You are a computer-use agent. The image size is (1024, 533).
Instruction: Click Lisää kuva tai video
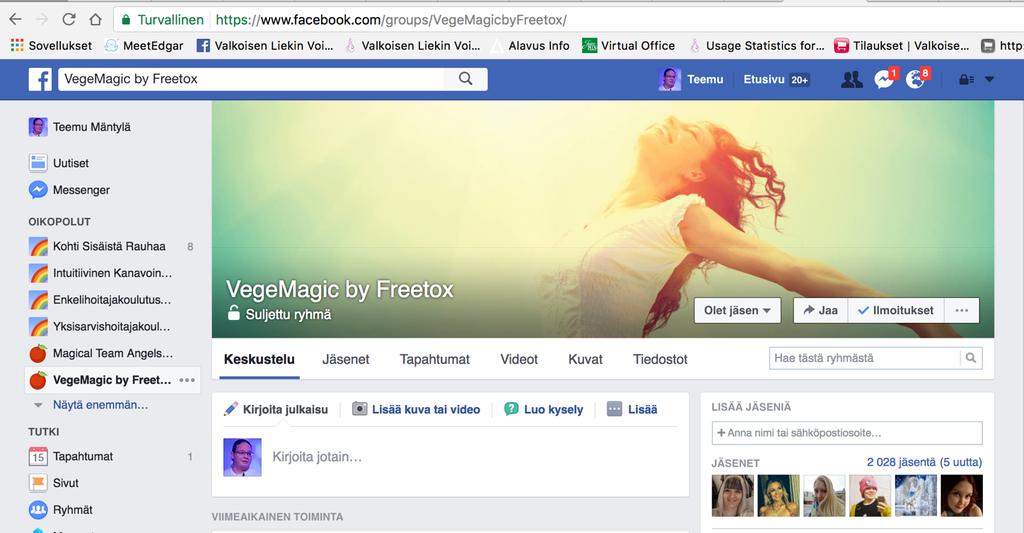[x=416, y=410]
